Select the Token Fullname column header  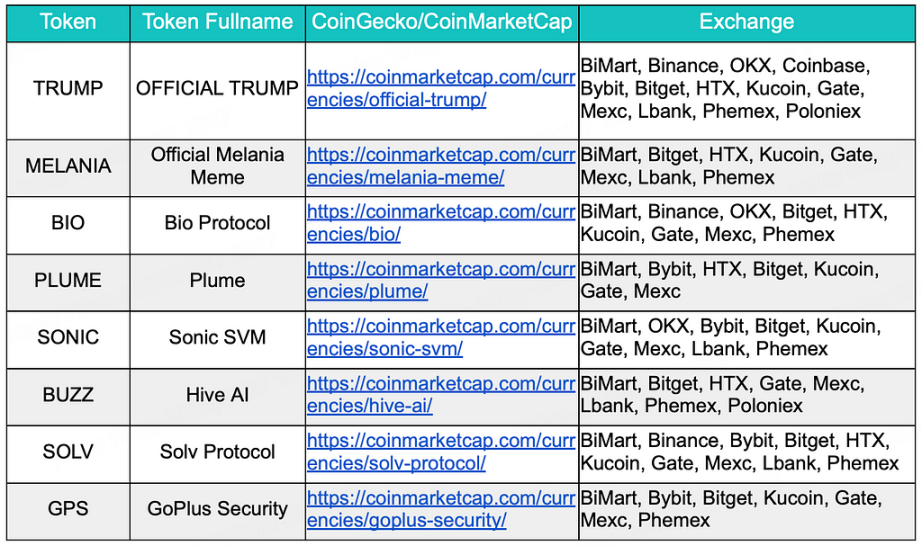[x=218, y=22]
